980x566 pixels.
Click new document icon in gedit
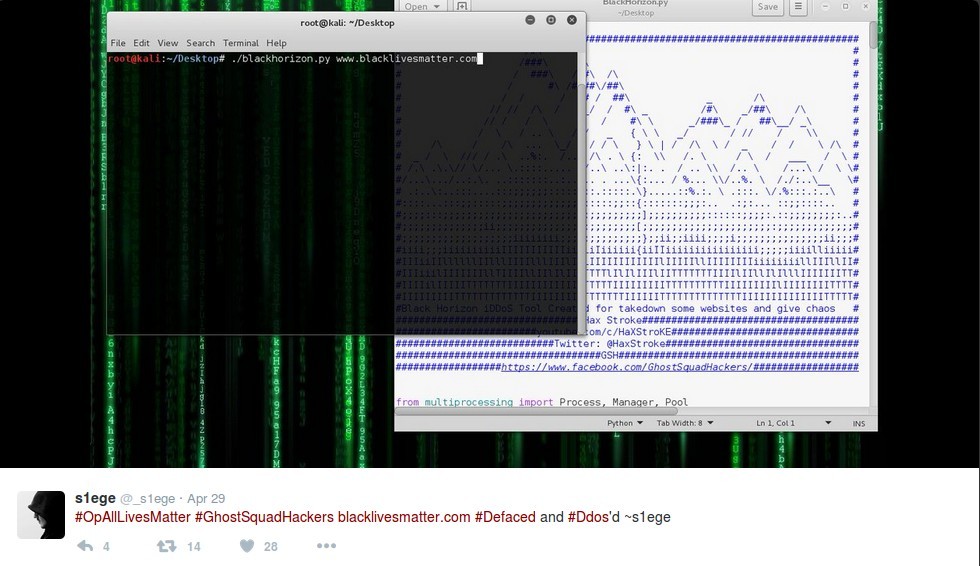click(x=462, y=7)
